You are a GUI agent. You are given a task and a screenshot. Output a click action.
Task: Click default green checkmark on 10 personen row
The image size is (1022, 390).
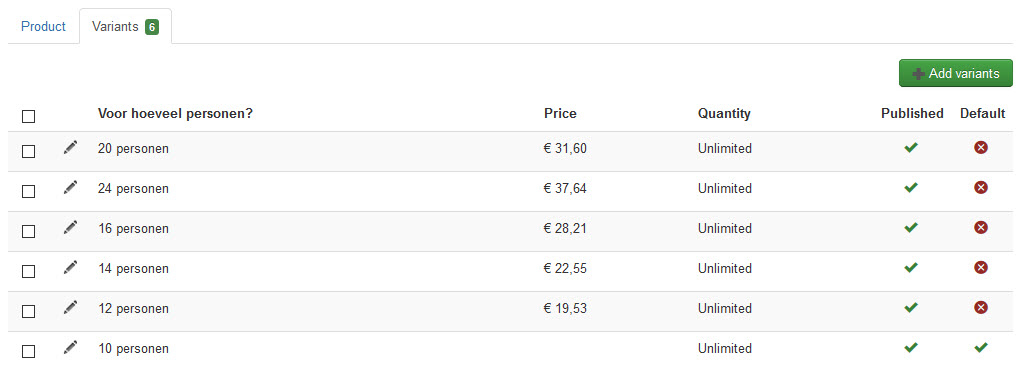[x=981, y=348]
